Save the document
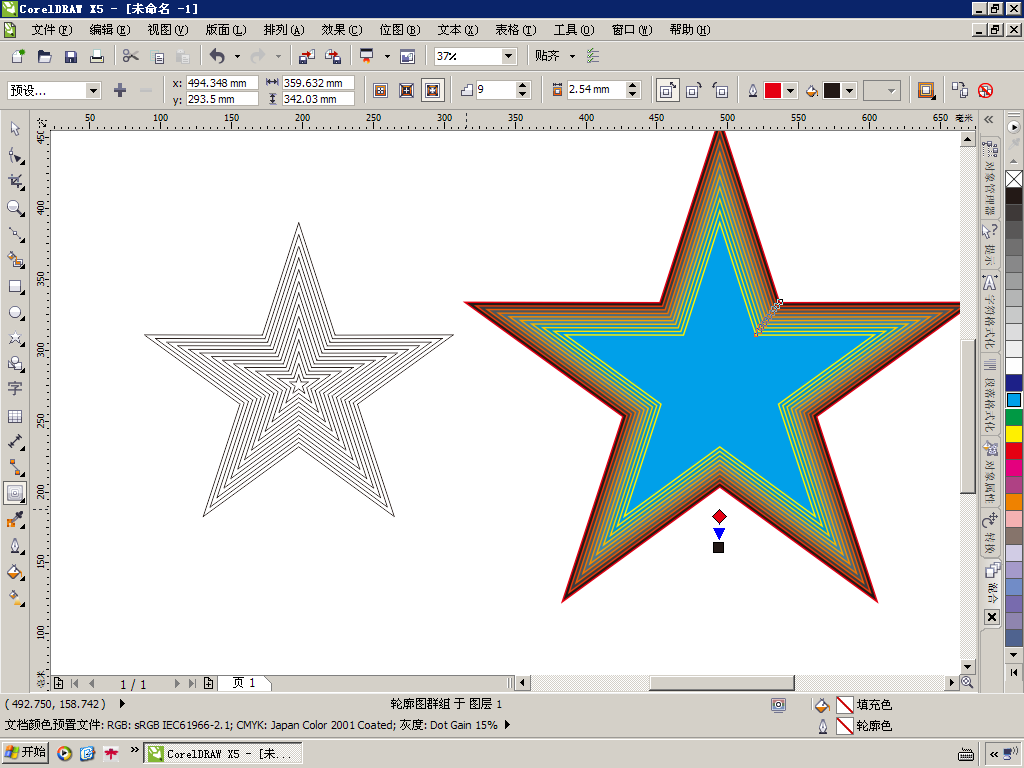The height and width of the screenshot is (768, 1024). [x=71, y=56]
